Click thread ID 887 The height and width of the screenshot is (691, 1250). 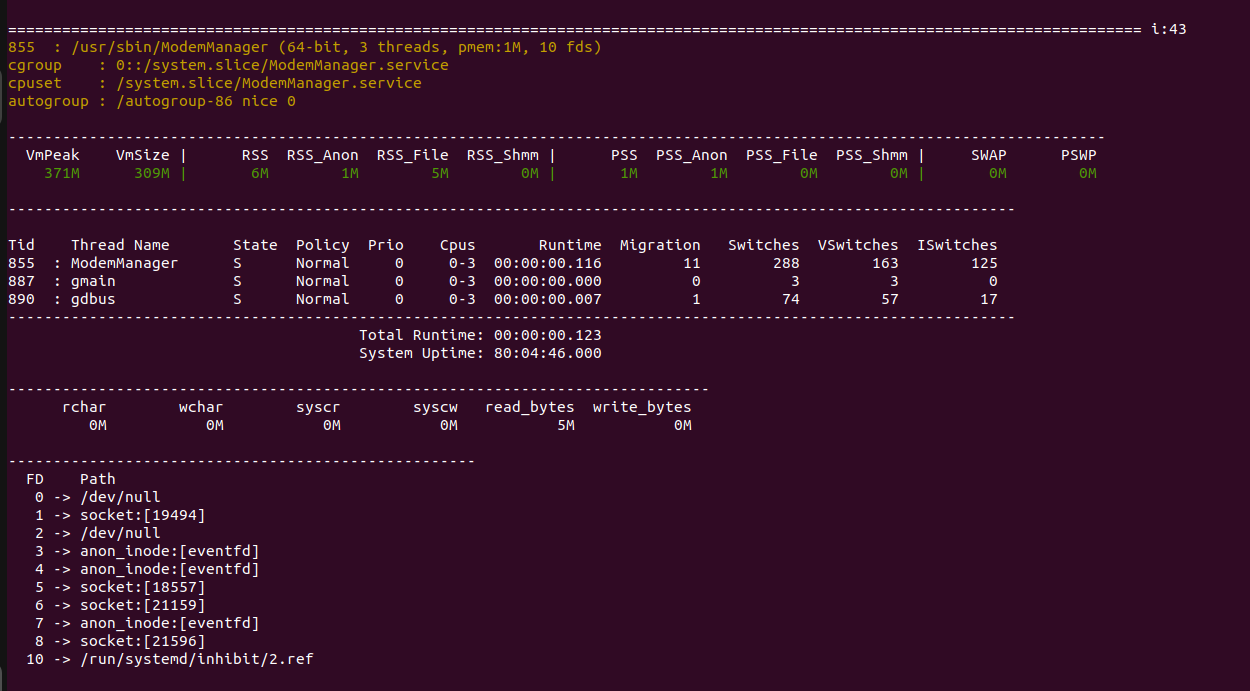point(21,281)
